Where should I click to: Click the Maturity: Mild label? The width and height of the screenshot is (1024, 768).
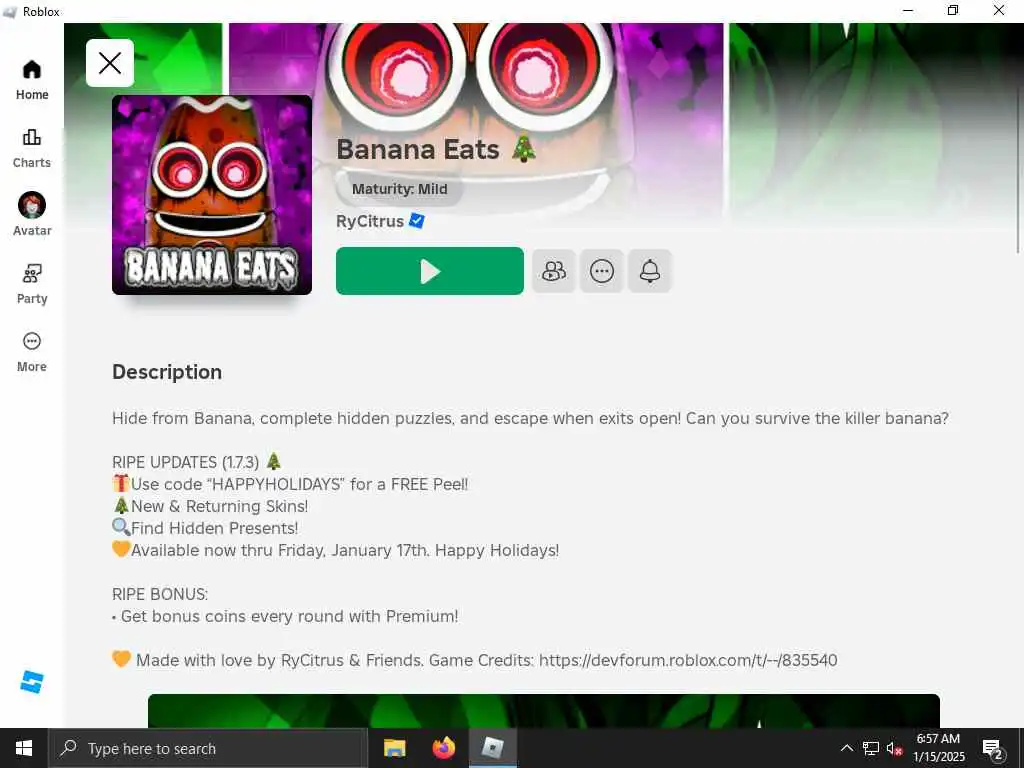[x=400, y=189]
